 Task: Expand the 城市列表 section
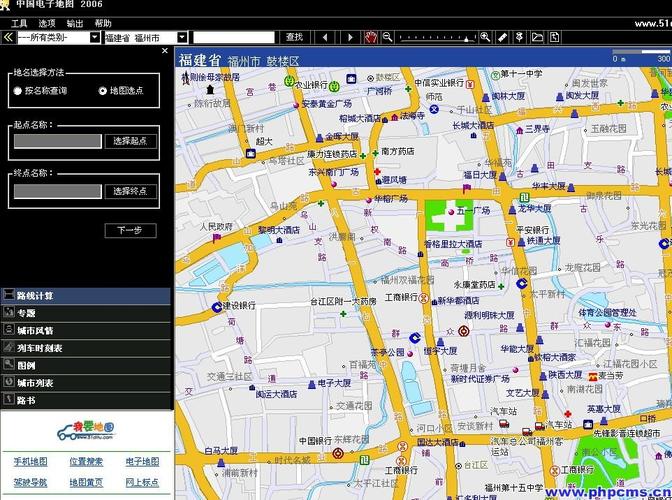pyautogui.click(x=35, y=383)
